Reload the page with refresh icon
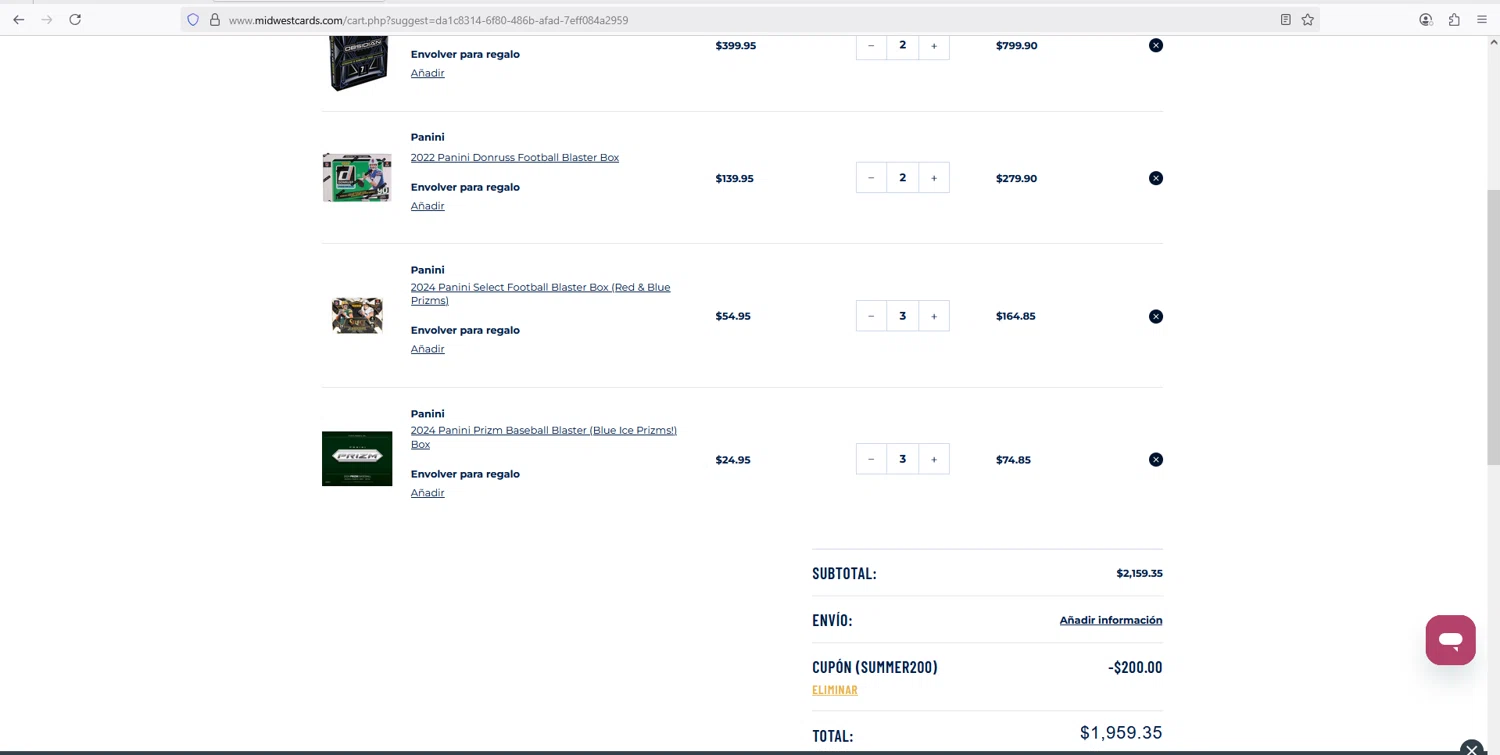This screenshot has height=755, width=1500. click(x=75, y=19)
